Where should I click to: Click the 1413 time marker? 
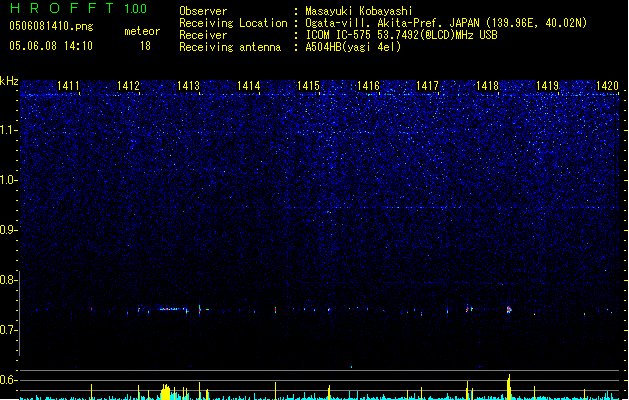pos(188,86)
